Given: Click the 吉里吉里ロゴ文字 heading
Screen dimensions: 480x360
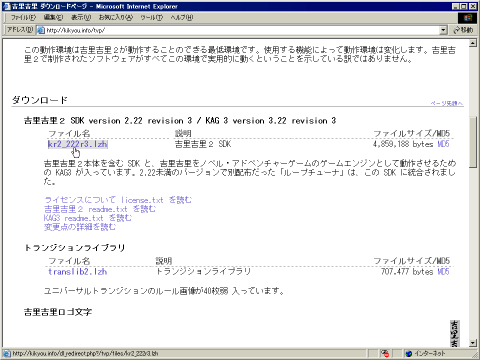Looking at the screenshot, I should coord(58,312).
